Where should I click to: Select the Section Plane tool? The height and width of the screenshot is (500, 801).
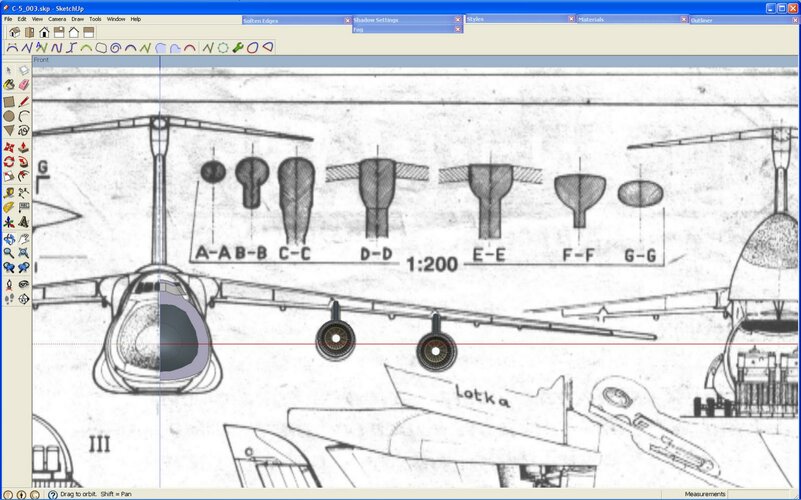tap(23, 299)
